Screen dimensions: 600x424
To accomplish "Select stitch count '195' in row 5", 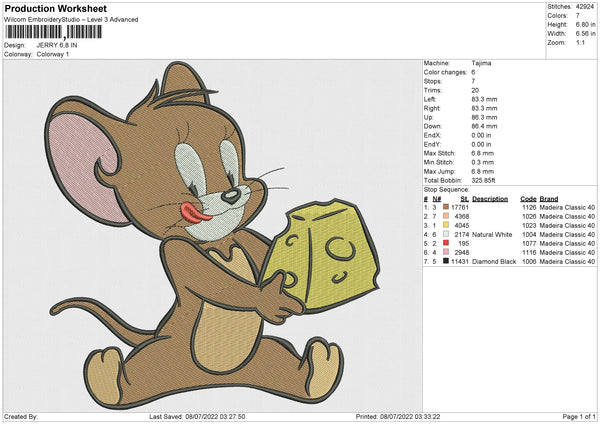I will [x=463, y=243].
